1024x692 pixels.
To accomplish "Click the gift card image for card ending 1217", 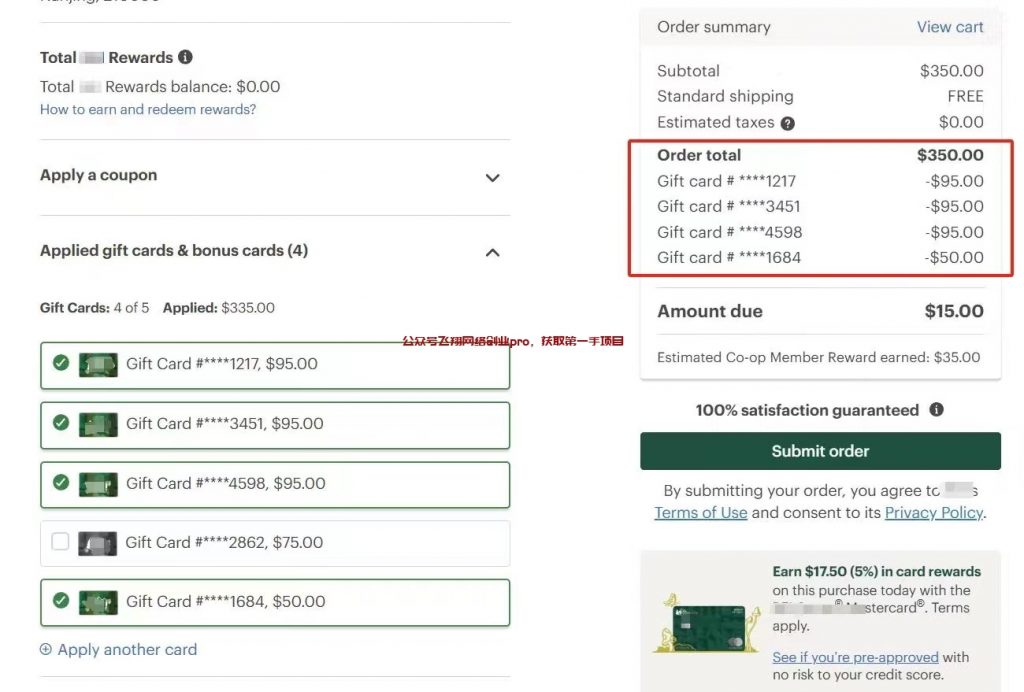I will point(98,365).
